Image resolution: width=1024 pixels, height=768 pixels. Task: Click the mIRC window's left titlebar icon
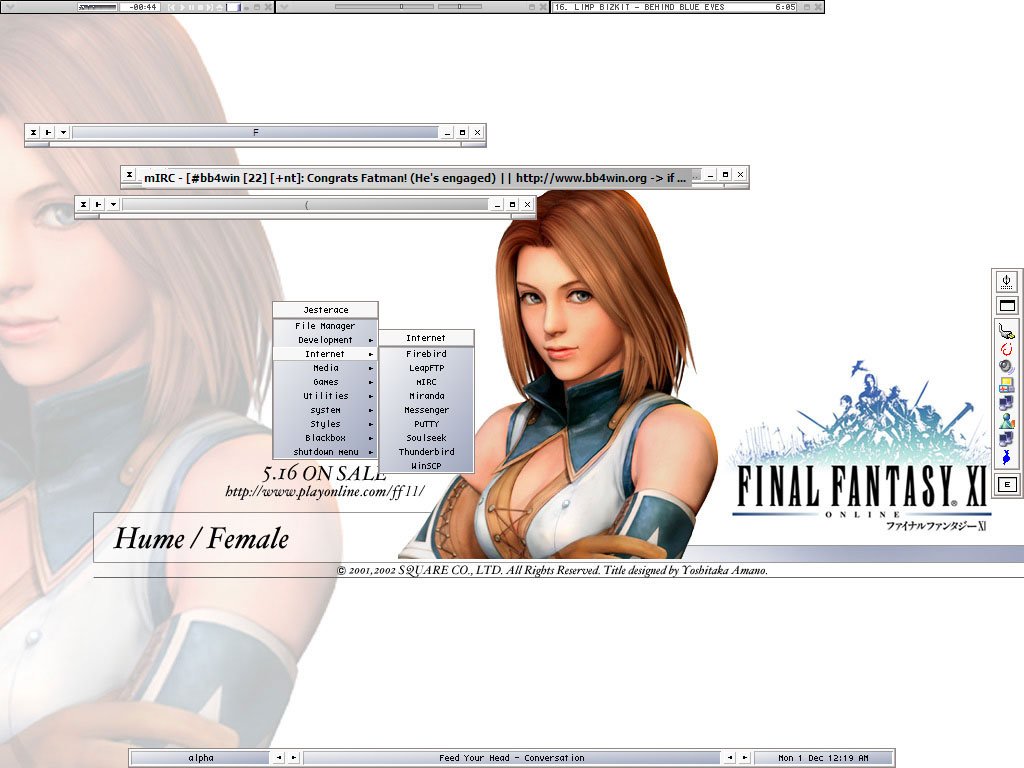point(129,174)
